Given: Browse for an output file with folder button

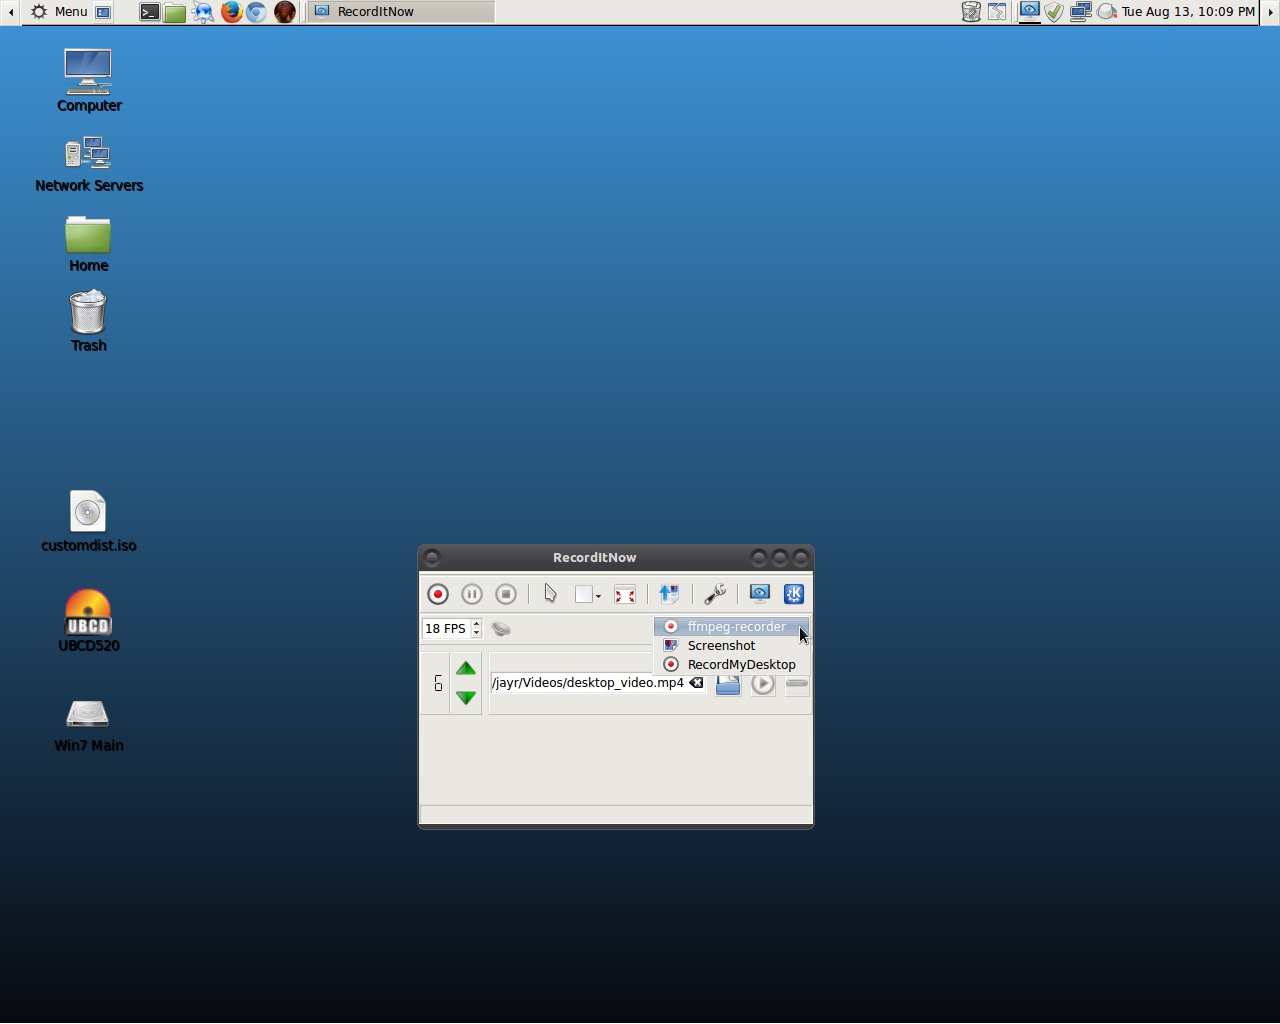Looking at the screenshot, I should point(727,684).
